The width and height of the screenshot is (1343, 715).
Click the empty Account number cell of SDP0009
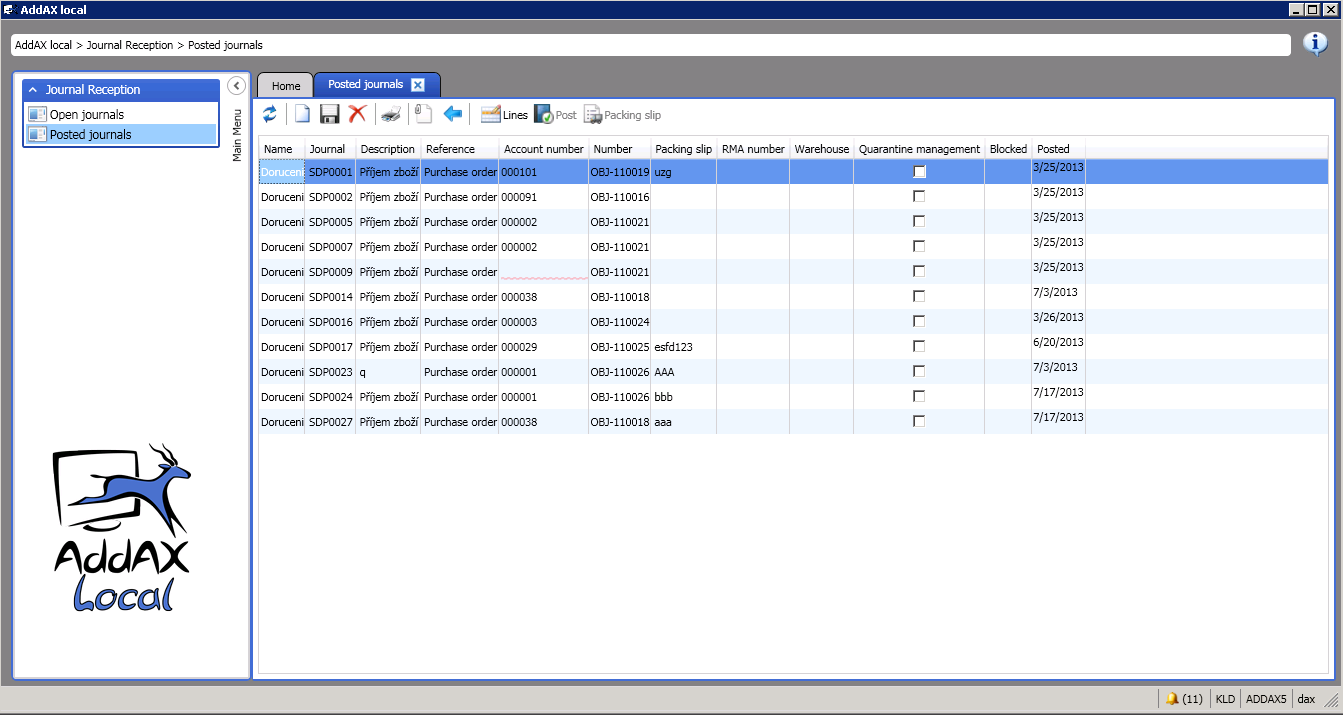click(x=543, y=272)
